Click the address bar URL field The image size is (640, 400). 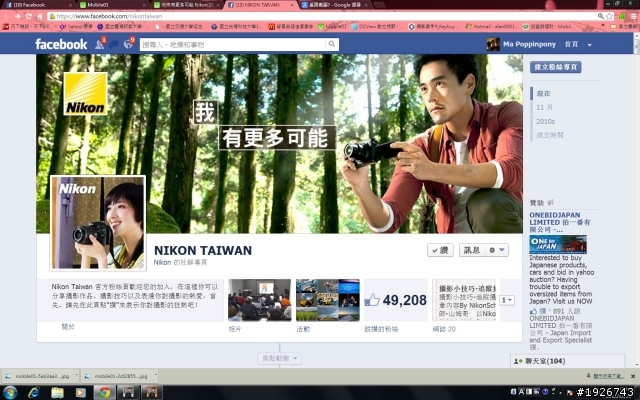point(322,16)
